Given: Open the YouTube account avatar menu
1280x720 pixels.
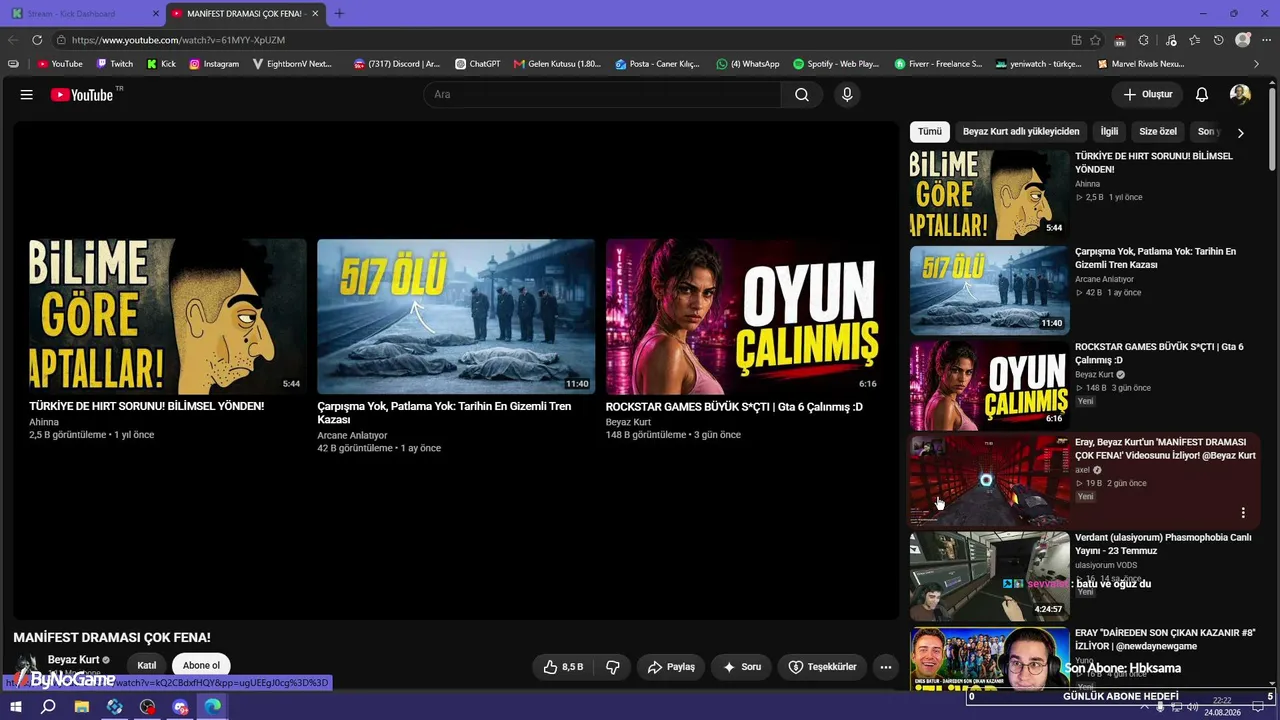Looking at the screenshot, I should (x=1240, y=95).
